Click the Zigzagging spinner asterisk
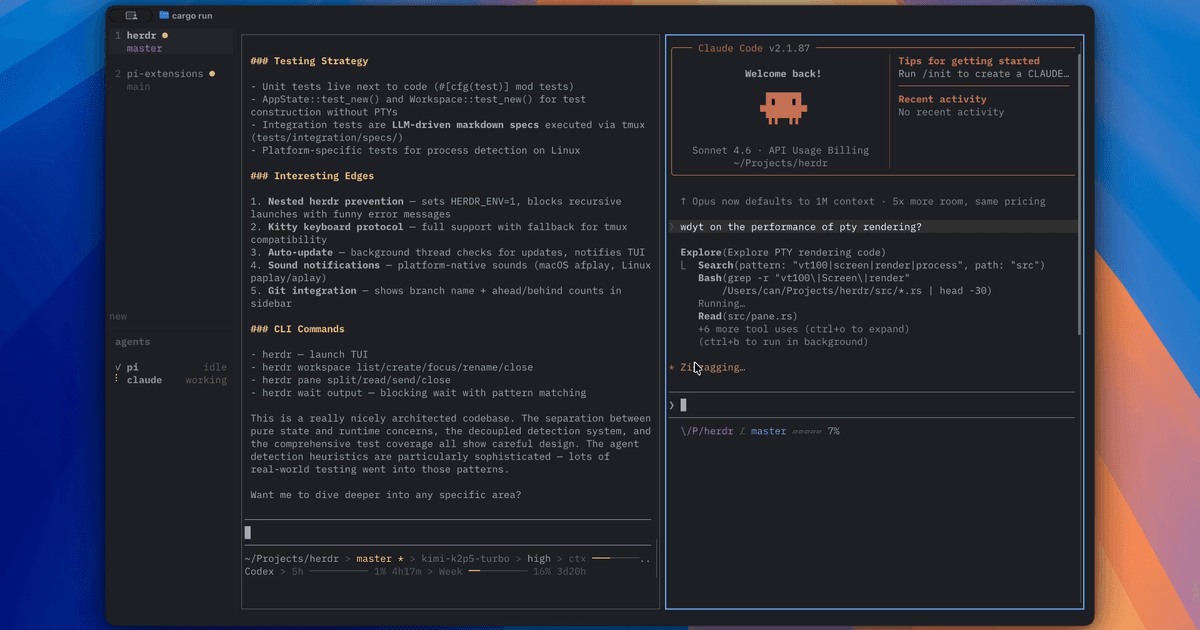The image size is (1200, 630). click(671, 367)
